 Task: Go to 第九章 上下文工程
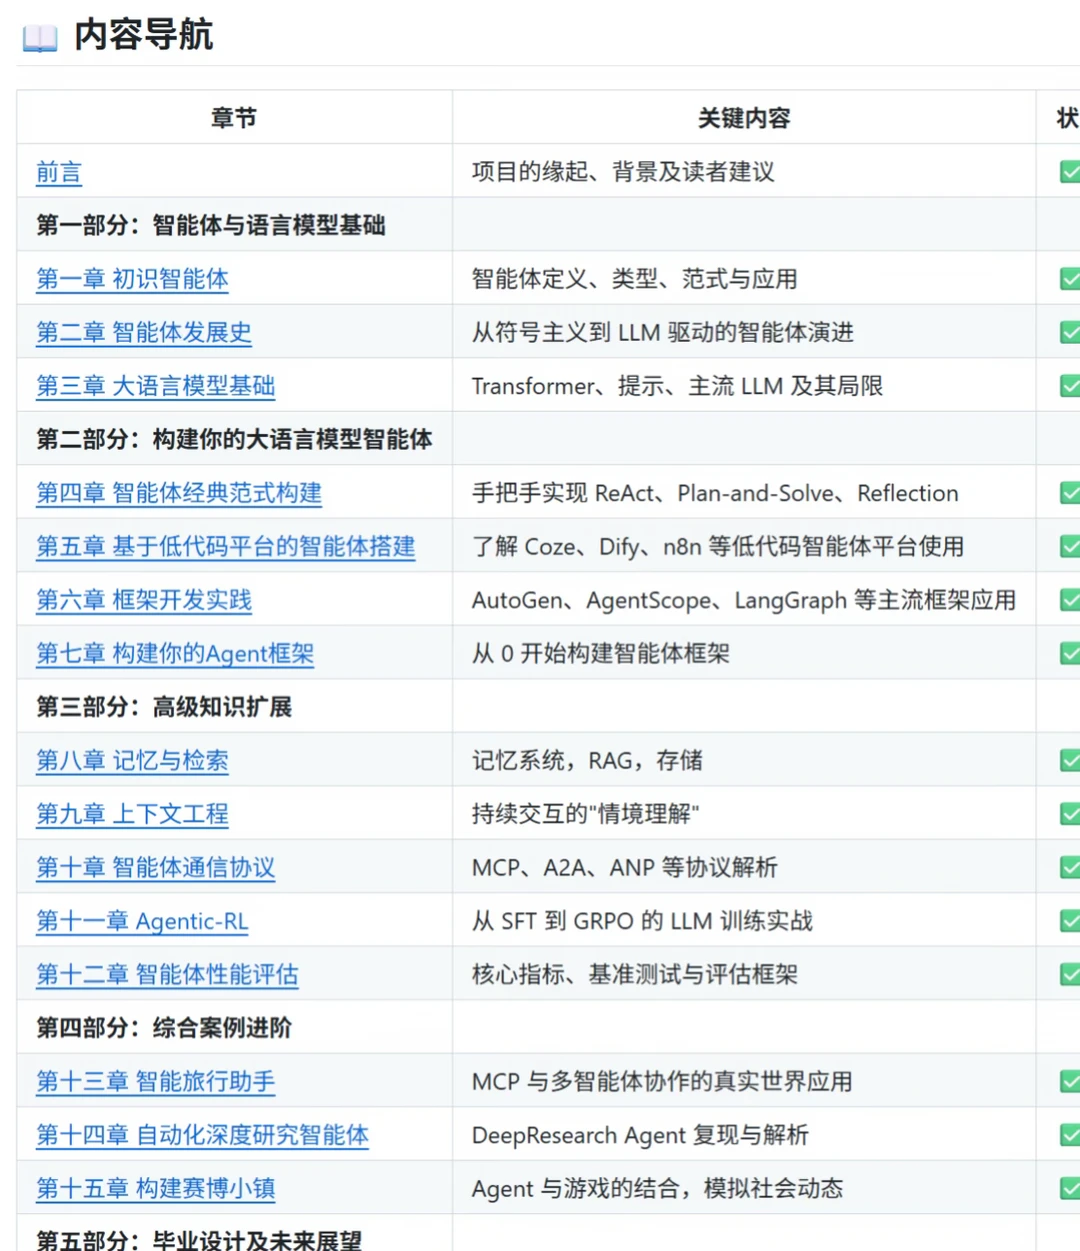pyautogui.click(x=132, y=814)
